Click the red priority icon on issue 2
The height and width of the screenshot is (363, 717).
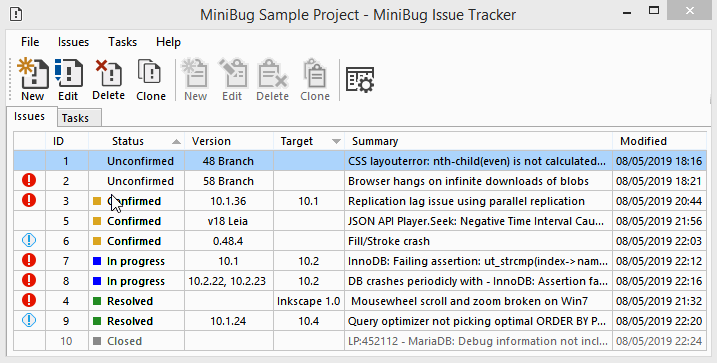[x=29, y=181]
